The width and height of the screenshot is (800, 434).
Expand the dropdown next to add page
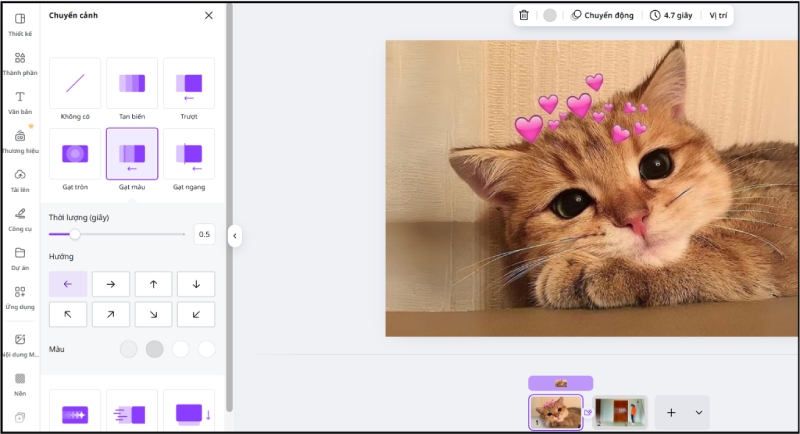[x=699, y=412]
